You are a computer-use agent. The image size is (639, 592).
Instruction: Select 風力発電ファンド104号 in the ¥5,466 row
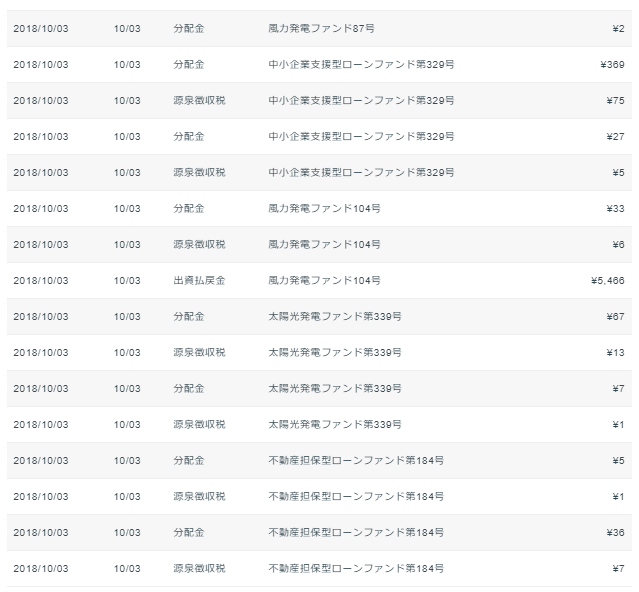click(324, 280)
